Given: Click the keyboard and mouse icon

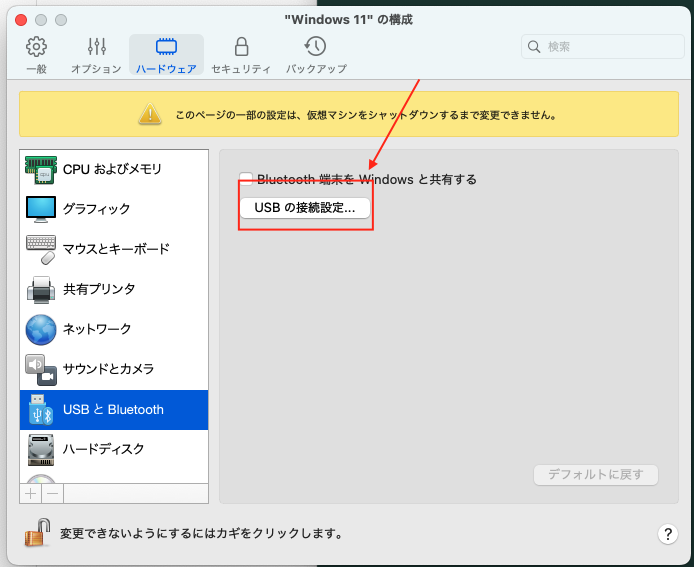Looking at the screenshot, I should click(x=41, y=249).
